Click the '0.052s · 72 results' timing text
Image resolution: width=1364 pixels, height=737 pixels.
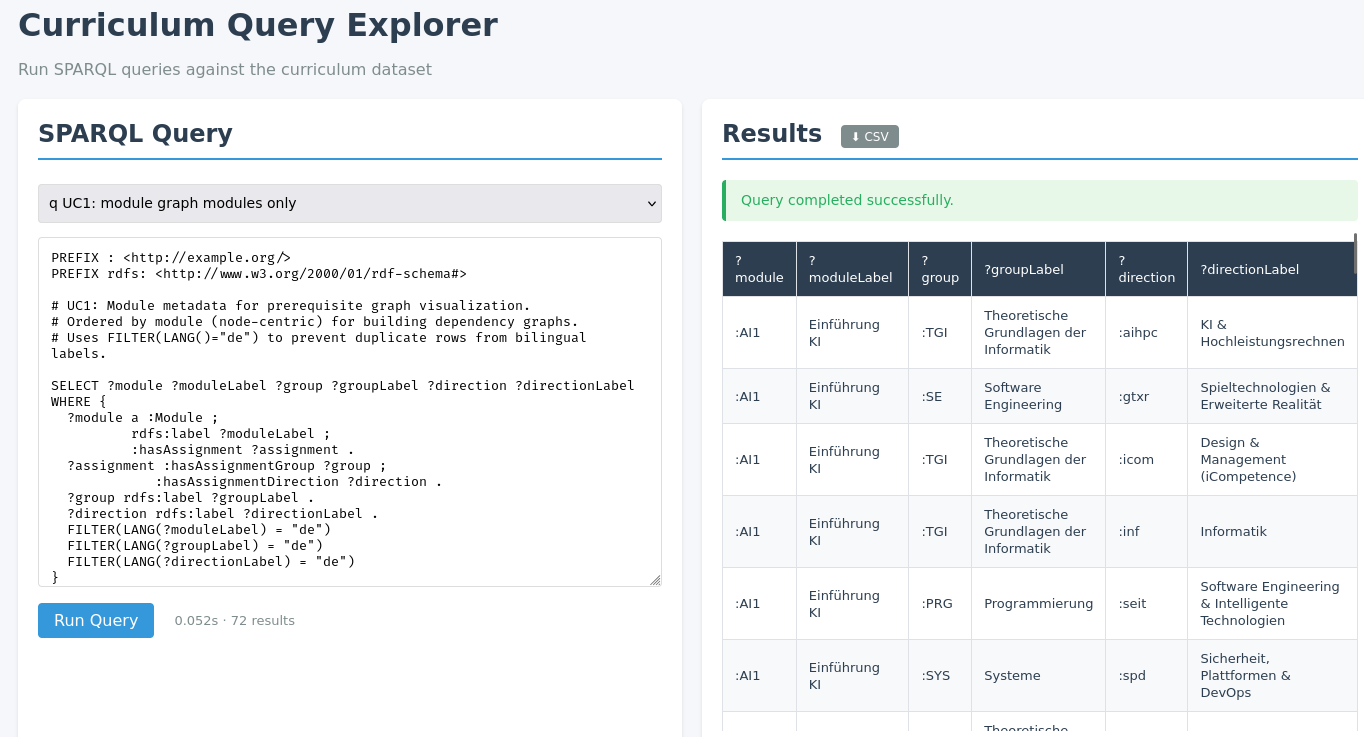[234, 620]
